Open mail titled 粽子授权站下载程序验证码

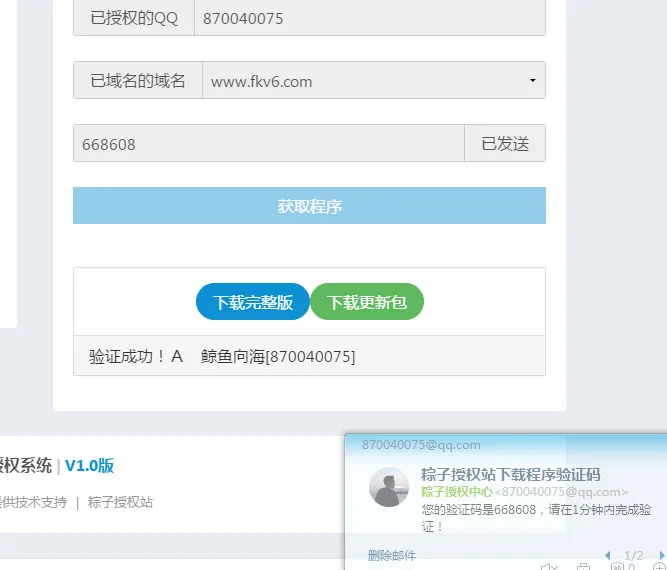[510, 474]
